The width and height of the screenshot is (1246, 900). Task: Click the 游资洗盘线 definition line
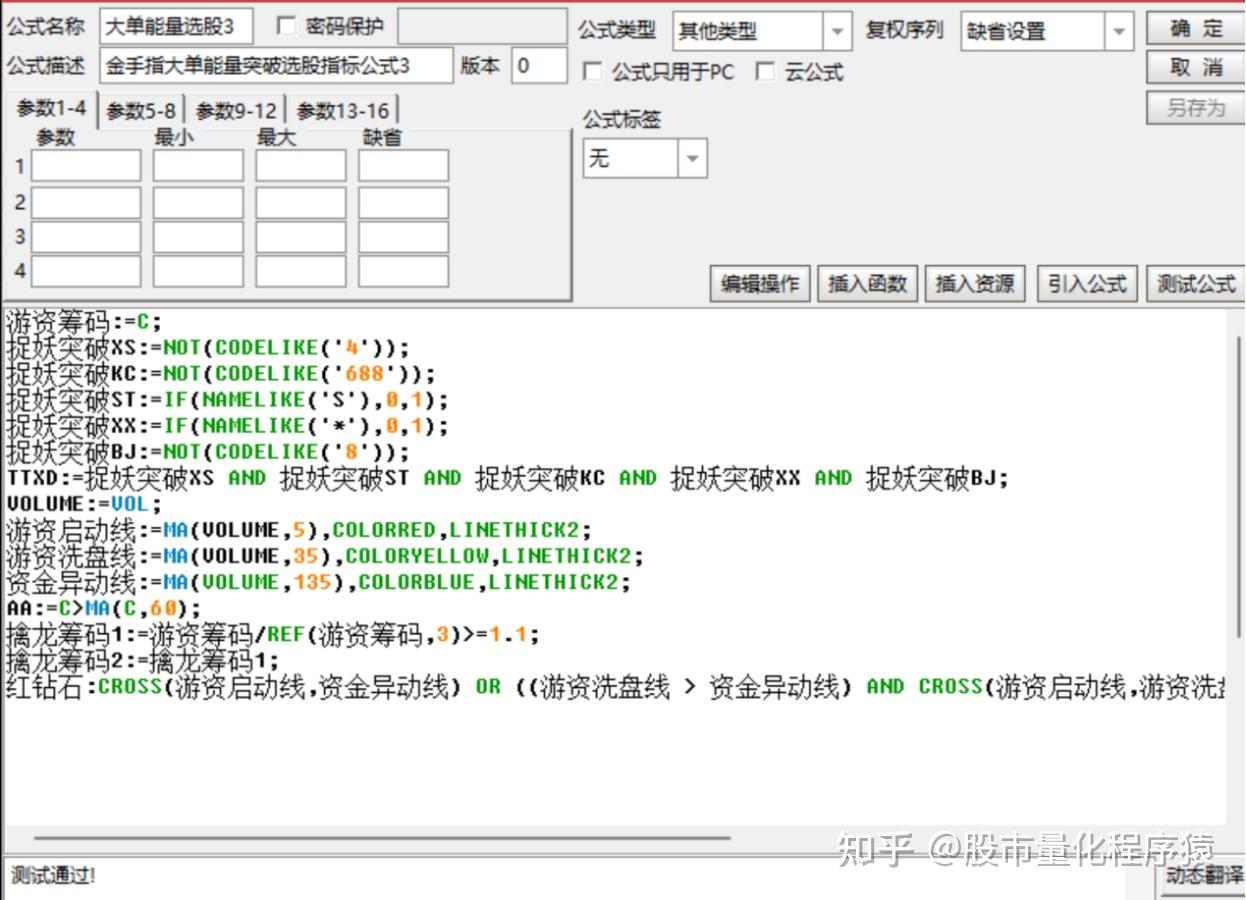click(325, 556)
